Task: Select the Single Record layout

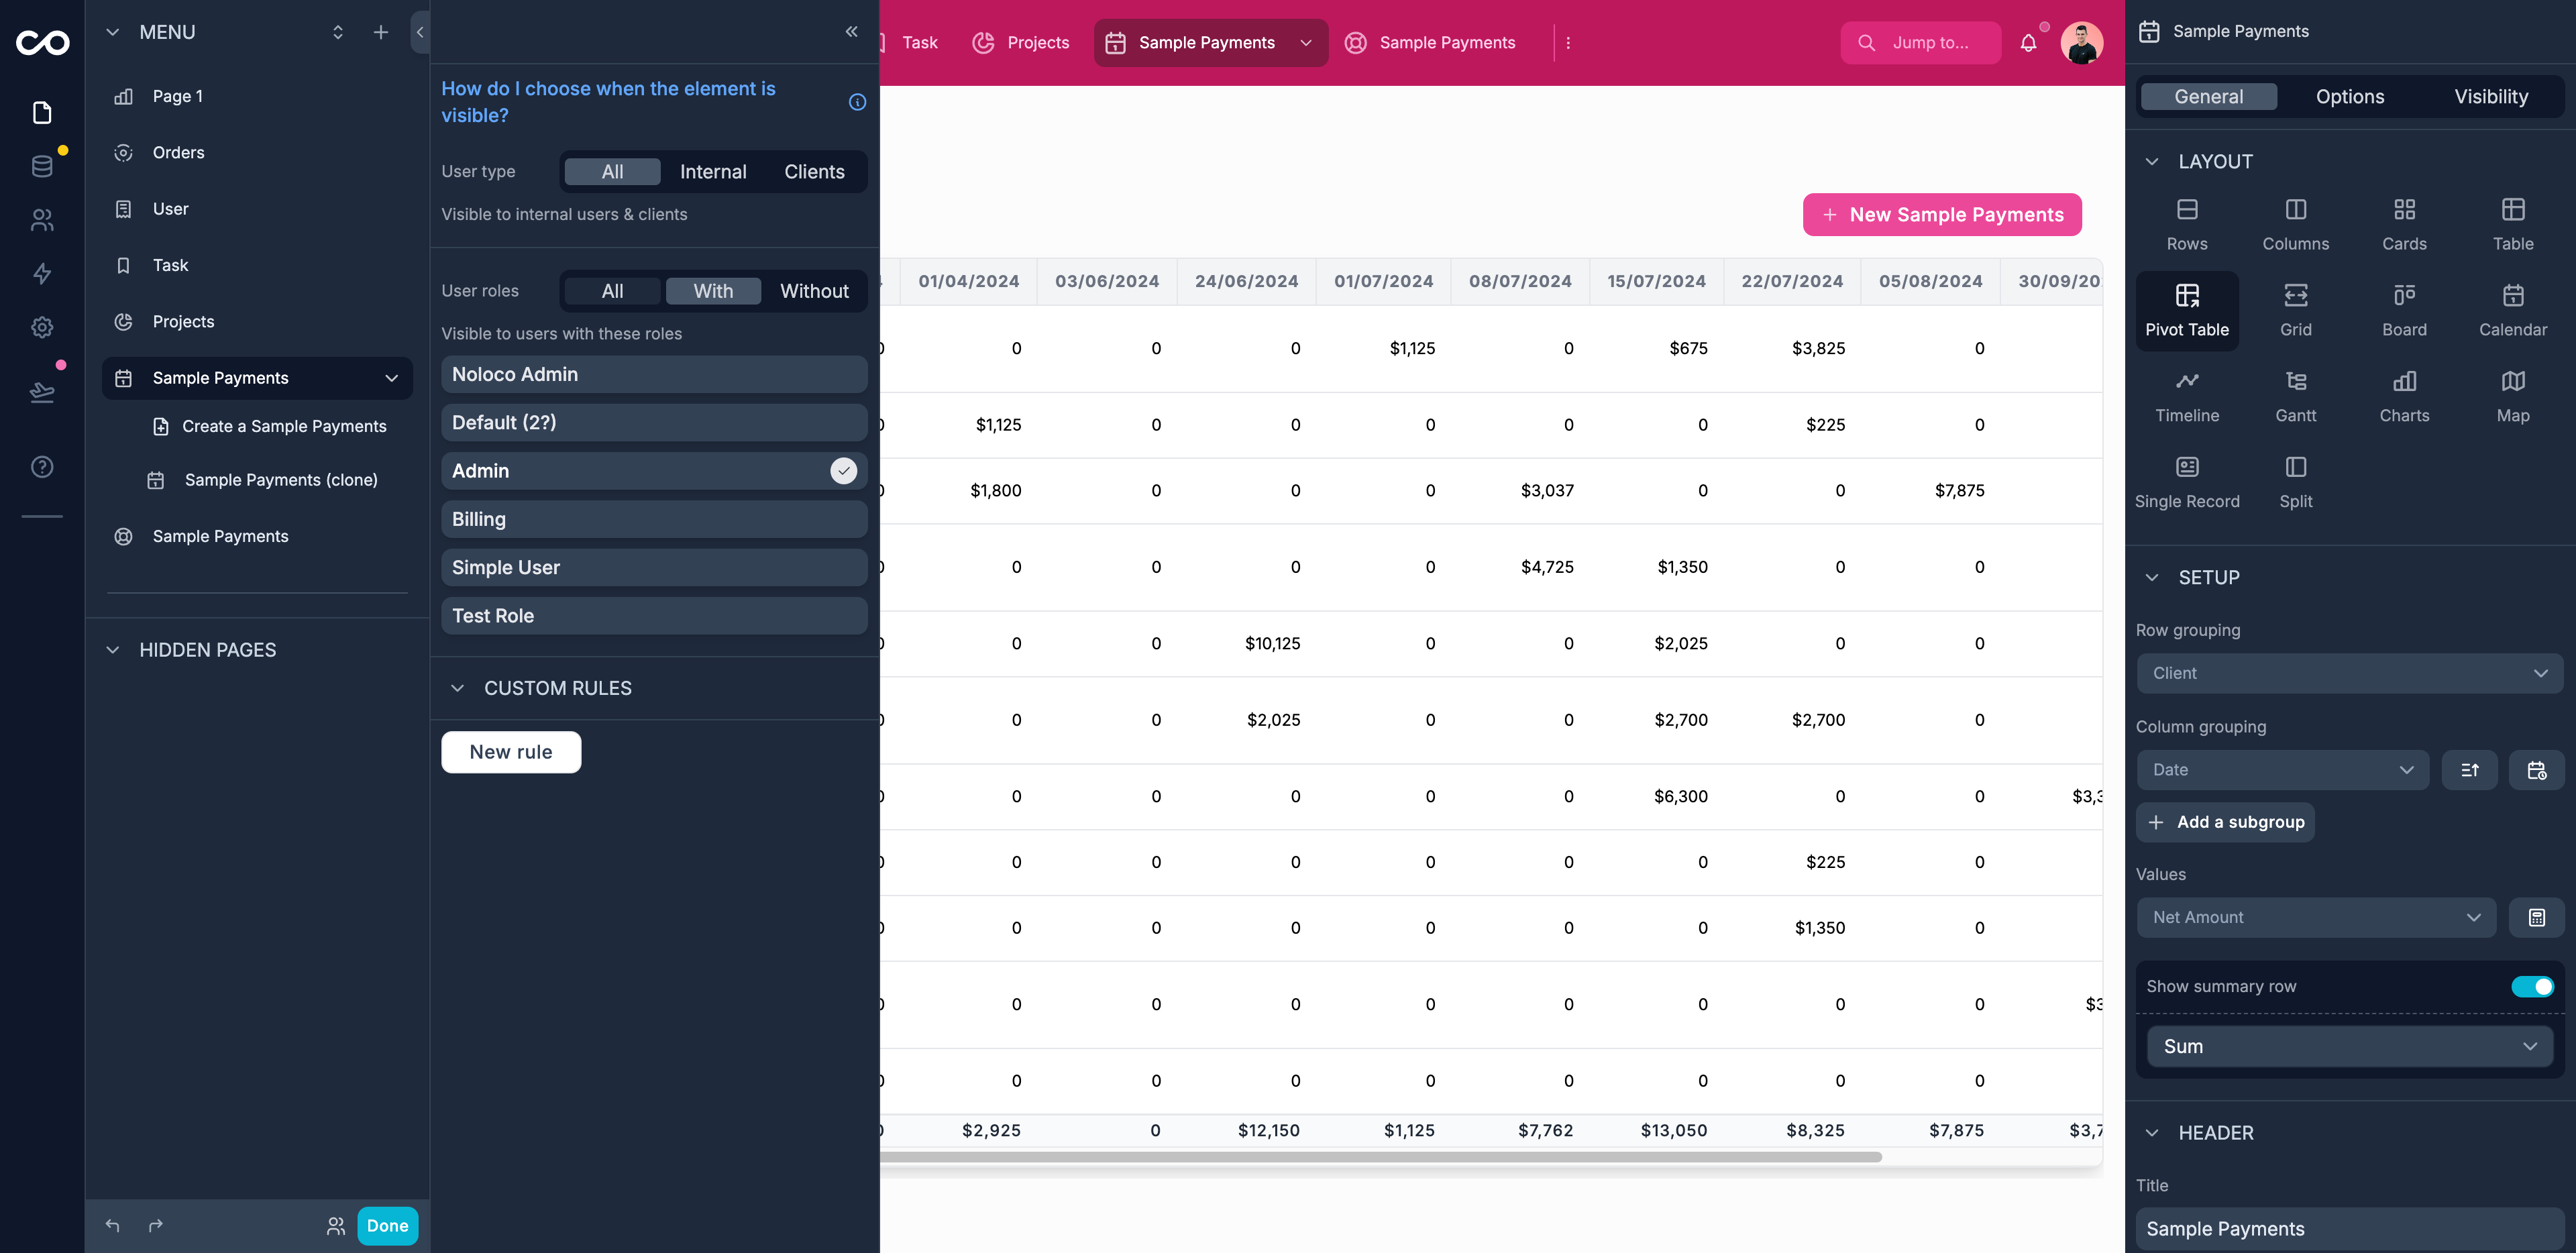Action: 2187,483
